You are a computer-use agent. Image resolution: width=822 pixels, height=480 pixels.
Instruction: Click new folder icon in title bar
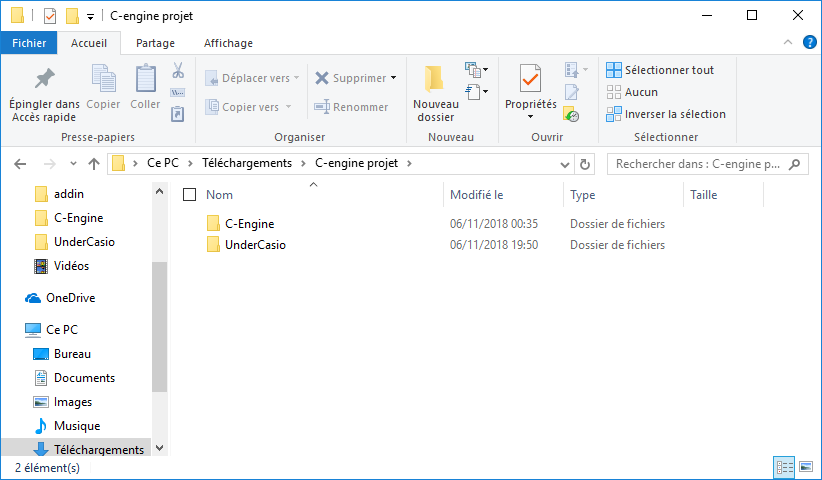pos(72,16)
